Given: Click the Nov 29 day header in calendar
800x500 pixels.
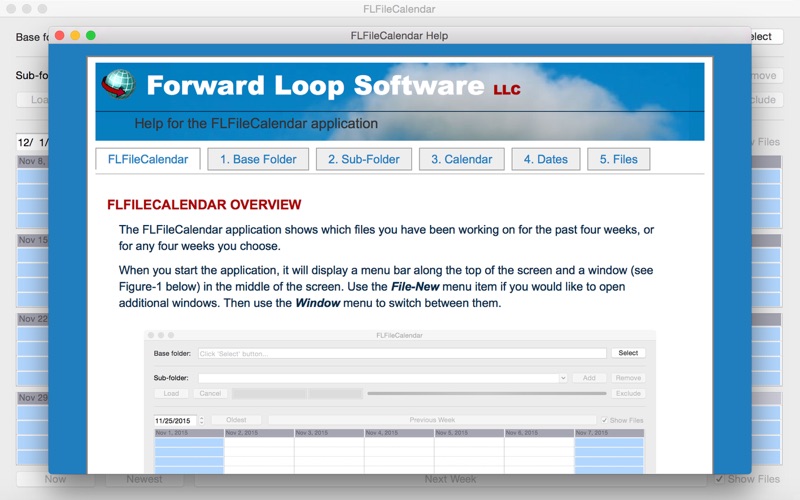Looking at the screenshot, I should coord(33,397).
